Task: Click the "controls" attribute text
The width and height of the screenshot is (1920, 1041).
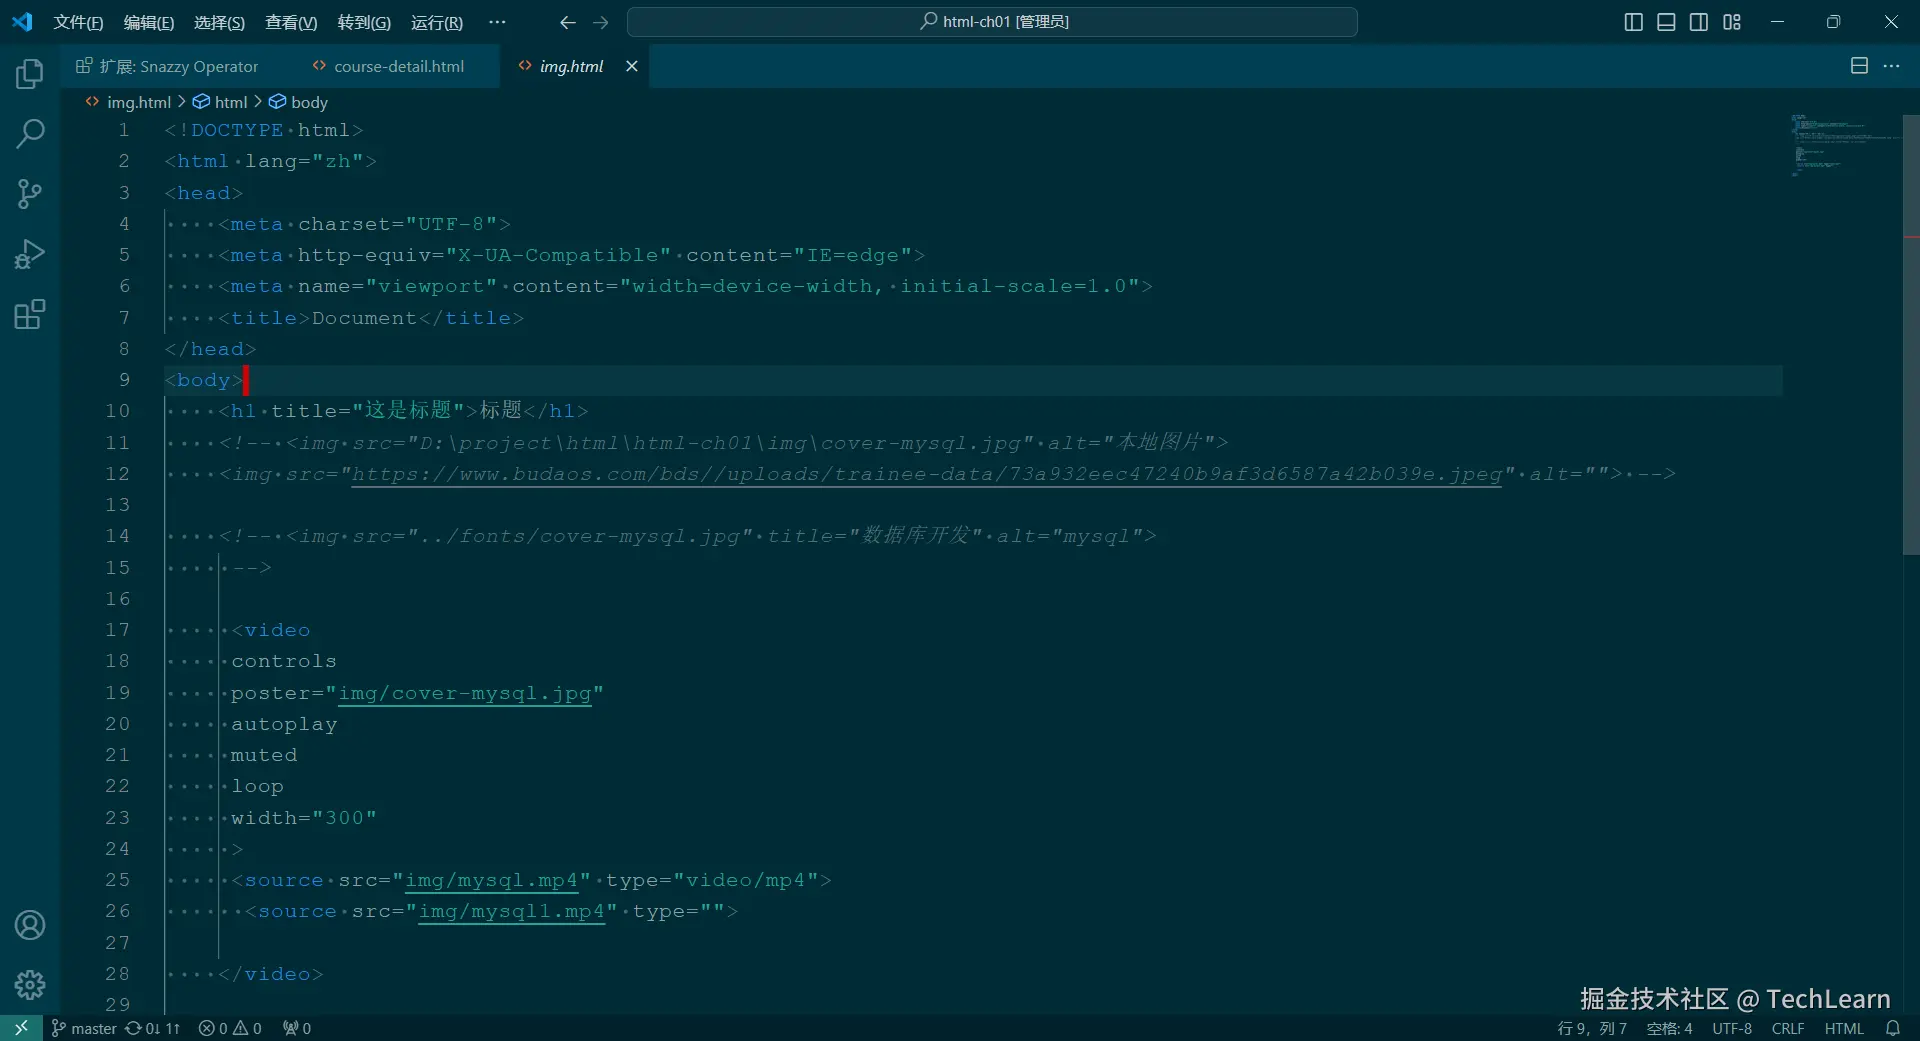Action: pos(284,661)
